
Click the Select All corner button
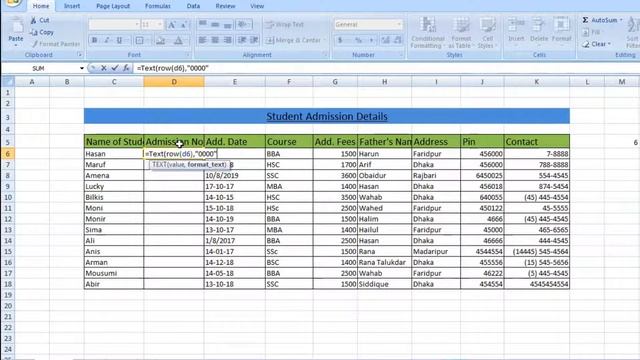[x=8, y=82]
